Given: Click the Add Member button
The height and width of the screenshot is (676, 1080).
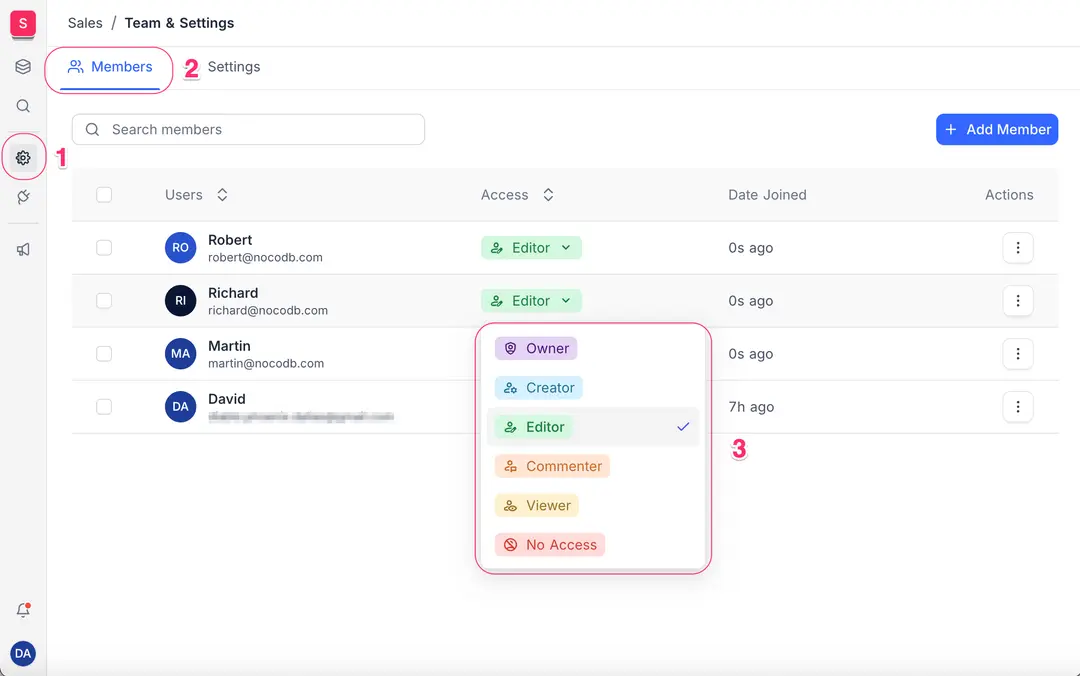Looking at the screenshot, I should click(x=996, y=129).
